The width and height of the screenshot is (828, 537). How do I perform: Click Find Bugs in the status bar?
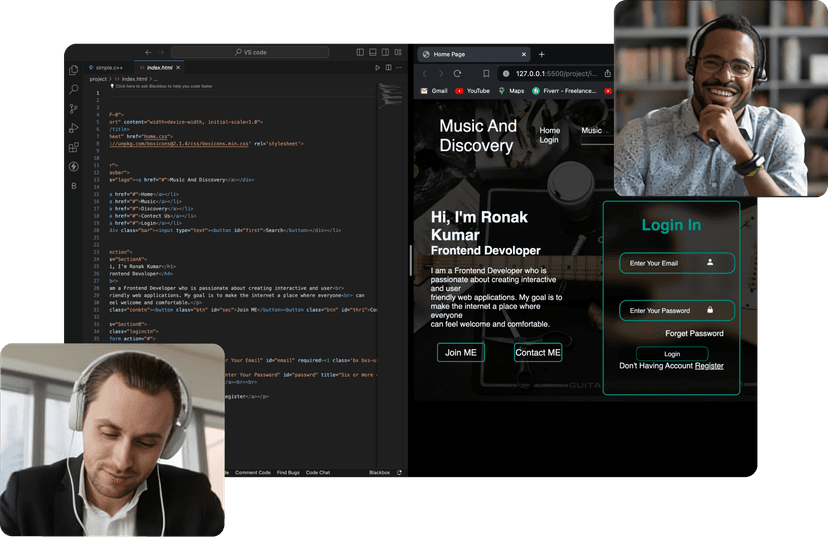288,473
